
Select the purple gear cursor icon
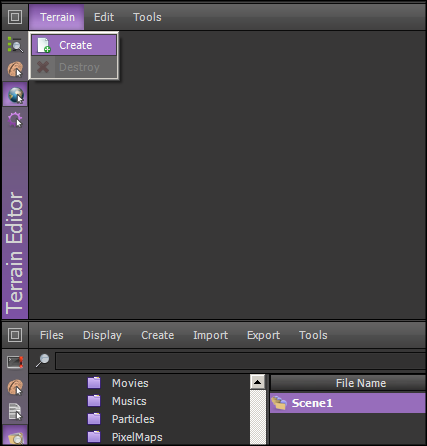click(x=15, y=120)
